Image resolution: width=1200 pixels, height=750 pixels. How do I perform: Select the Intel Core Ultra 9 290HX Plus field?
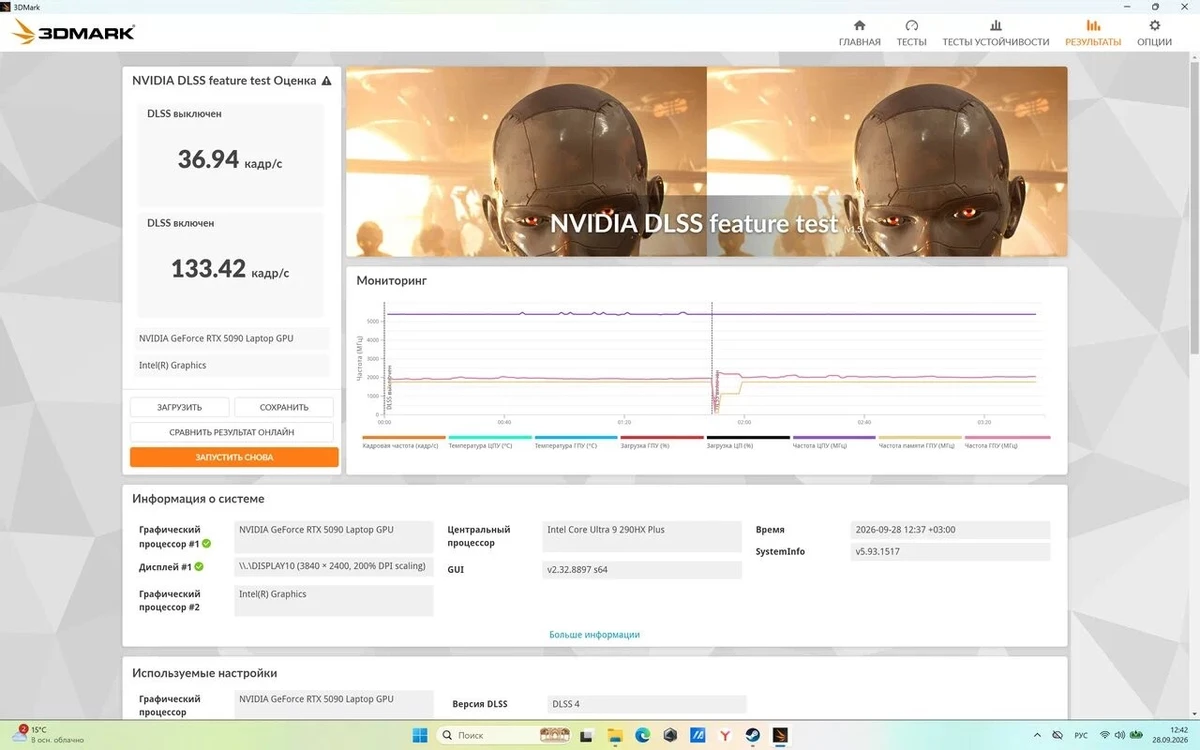tap(643, 536)
